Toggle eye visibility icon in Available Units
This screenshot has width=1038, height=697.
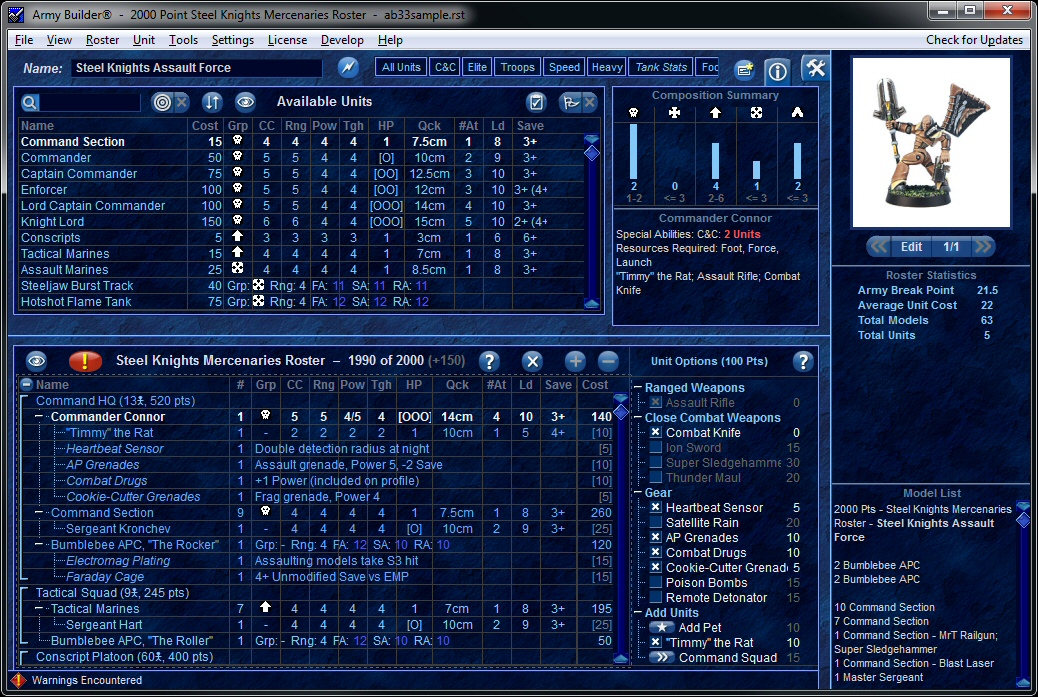click(x=245, y=102)
